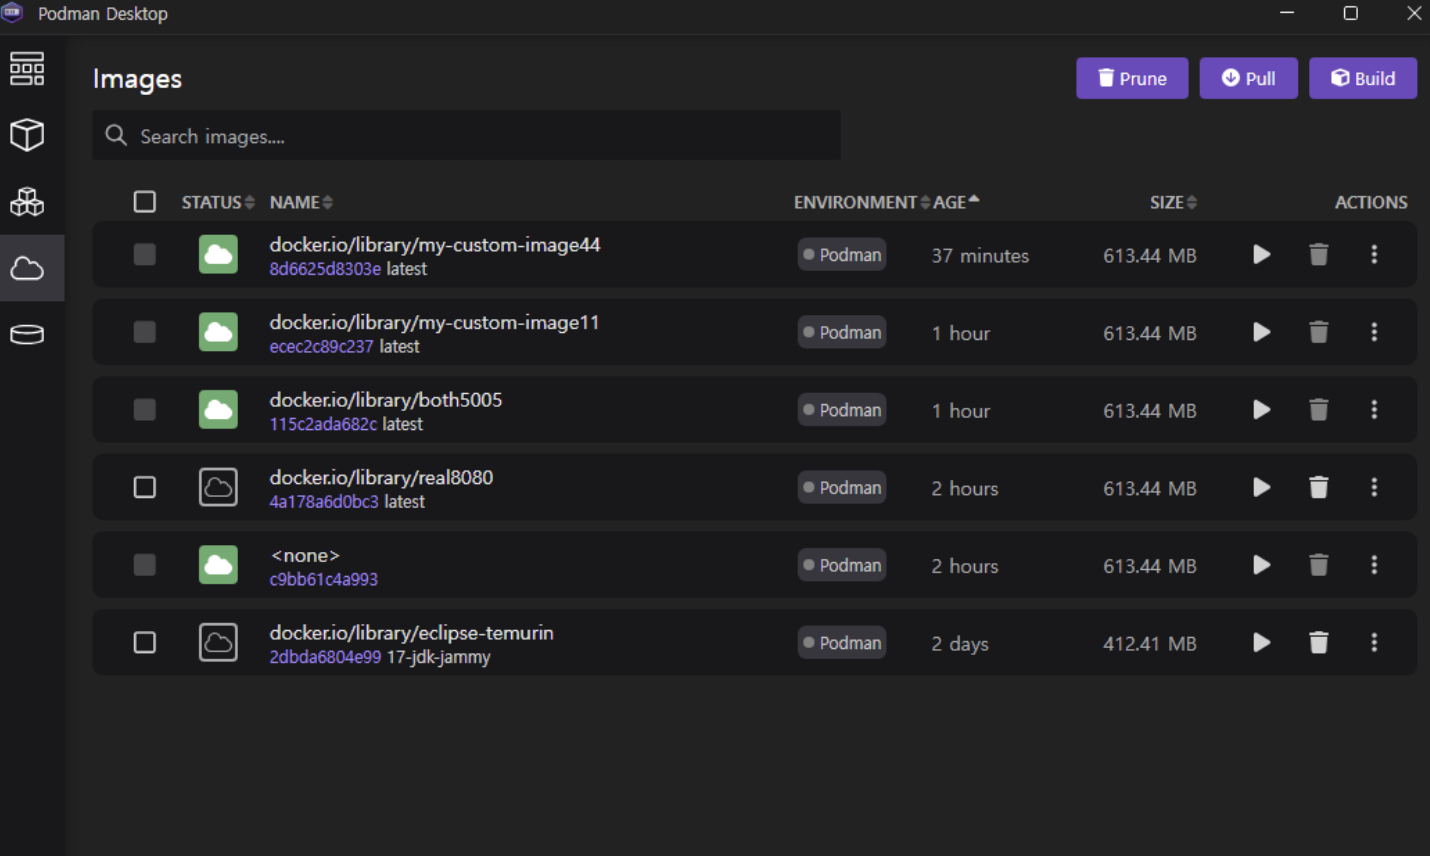Click the Prune button

[x=1132, y=78]
